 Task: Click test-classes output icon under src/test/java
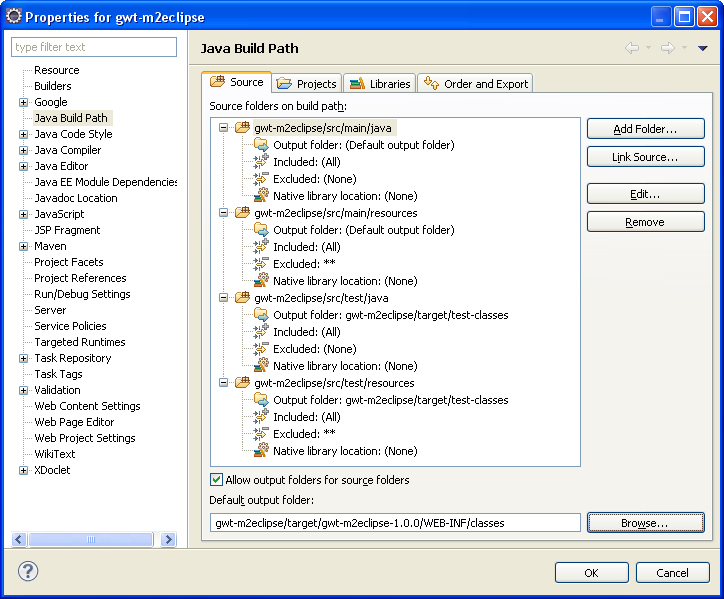tap(261, 315)
